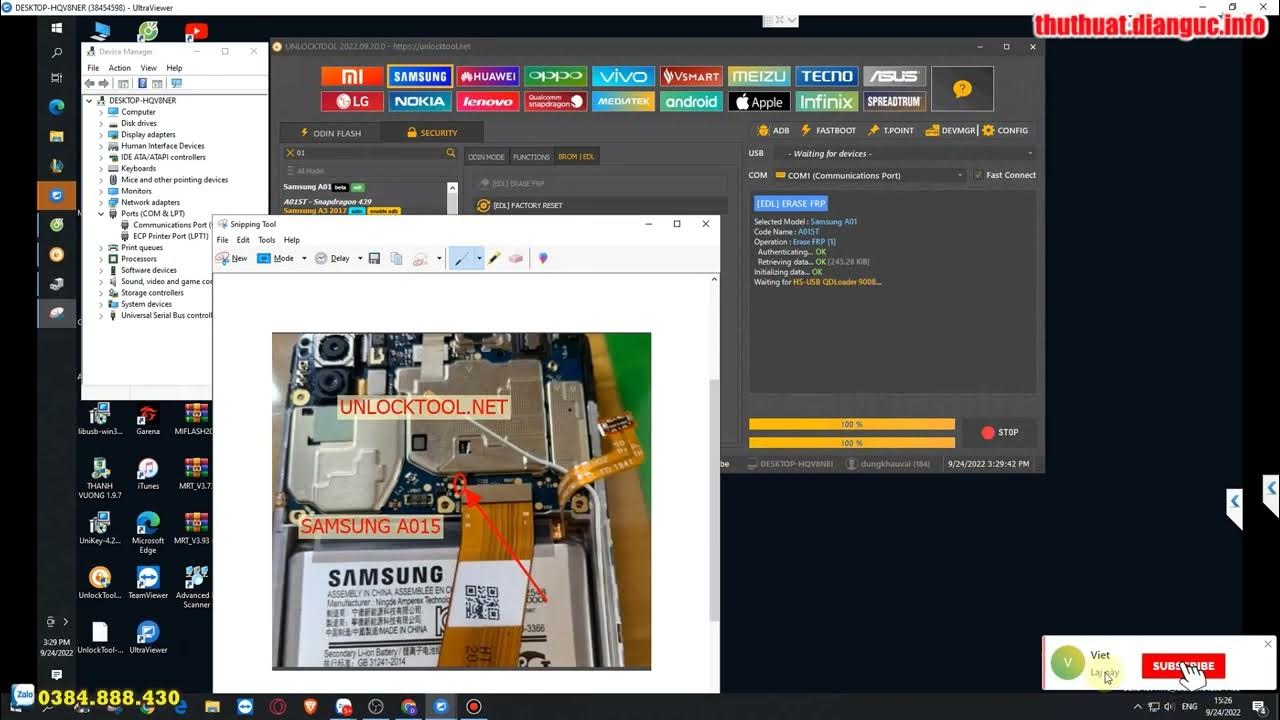Select the Highlighter tool in Snipping Tool
Image resolution: width=1280 pixels, height=720 pixels.
click(x=494, y=258)
